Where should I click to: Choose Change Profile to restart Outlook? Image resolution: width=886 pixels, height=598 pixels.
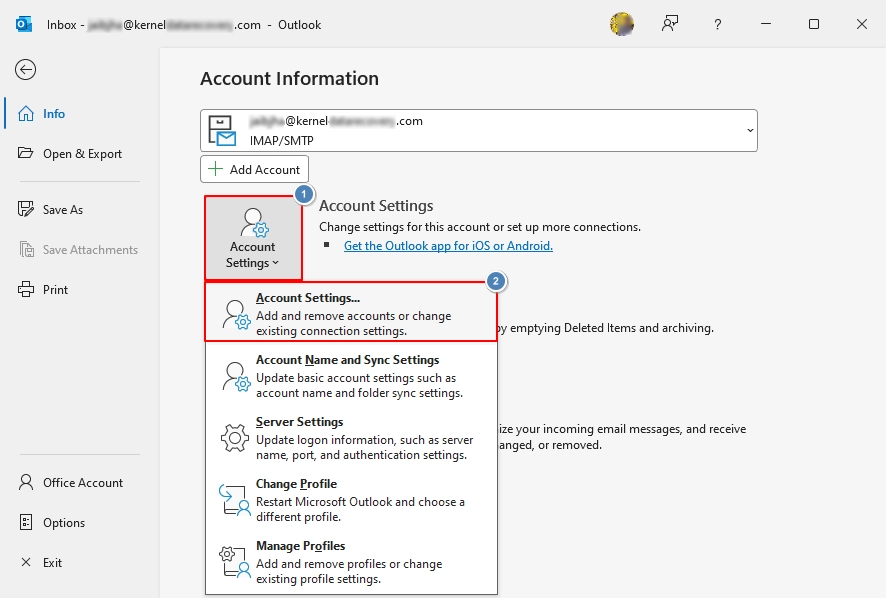pos(351,500)
